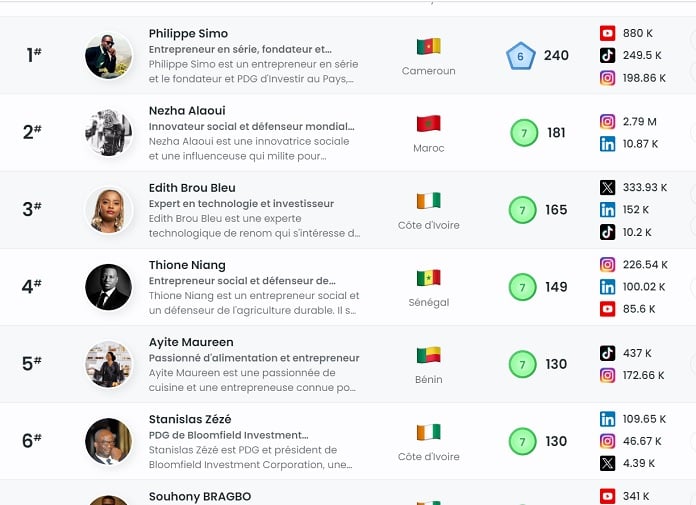Open Philippe Simo's profile name link
The image size is (696, 505).
(x=188, y=33)
